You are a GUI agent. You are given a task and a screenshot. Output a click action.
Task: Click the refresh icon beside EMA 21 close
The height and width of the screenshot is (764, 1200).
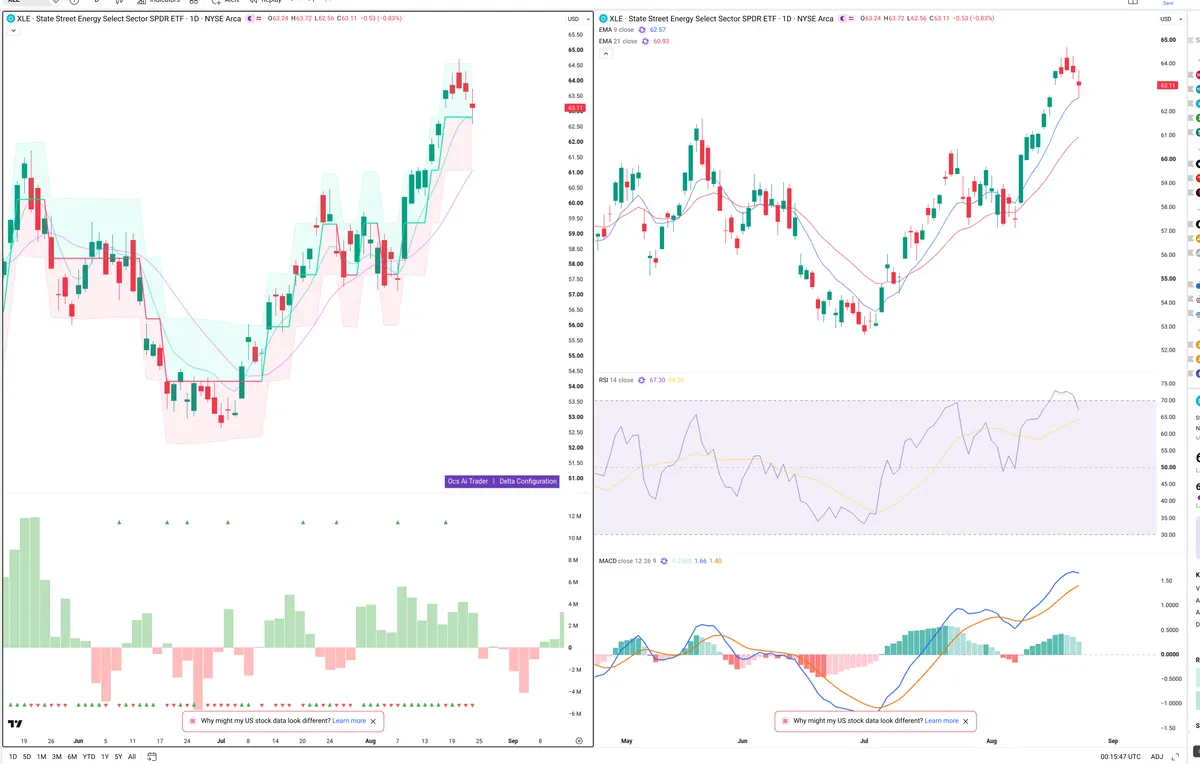[x=644, y=41]
